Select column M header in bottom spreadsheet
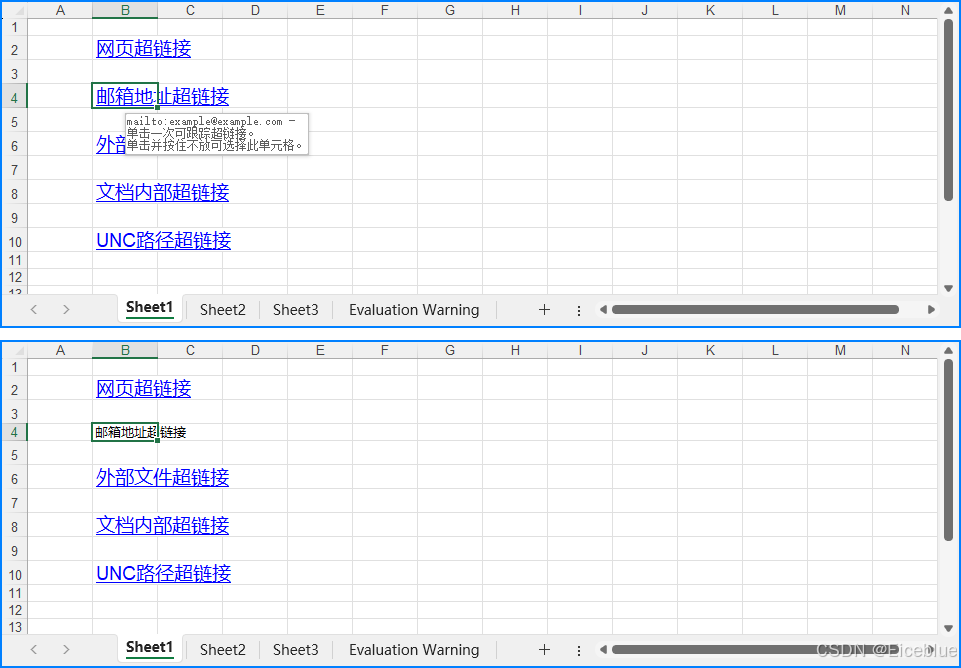 point(840,351)
